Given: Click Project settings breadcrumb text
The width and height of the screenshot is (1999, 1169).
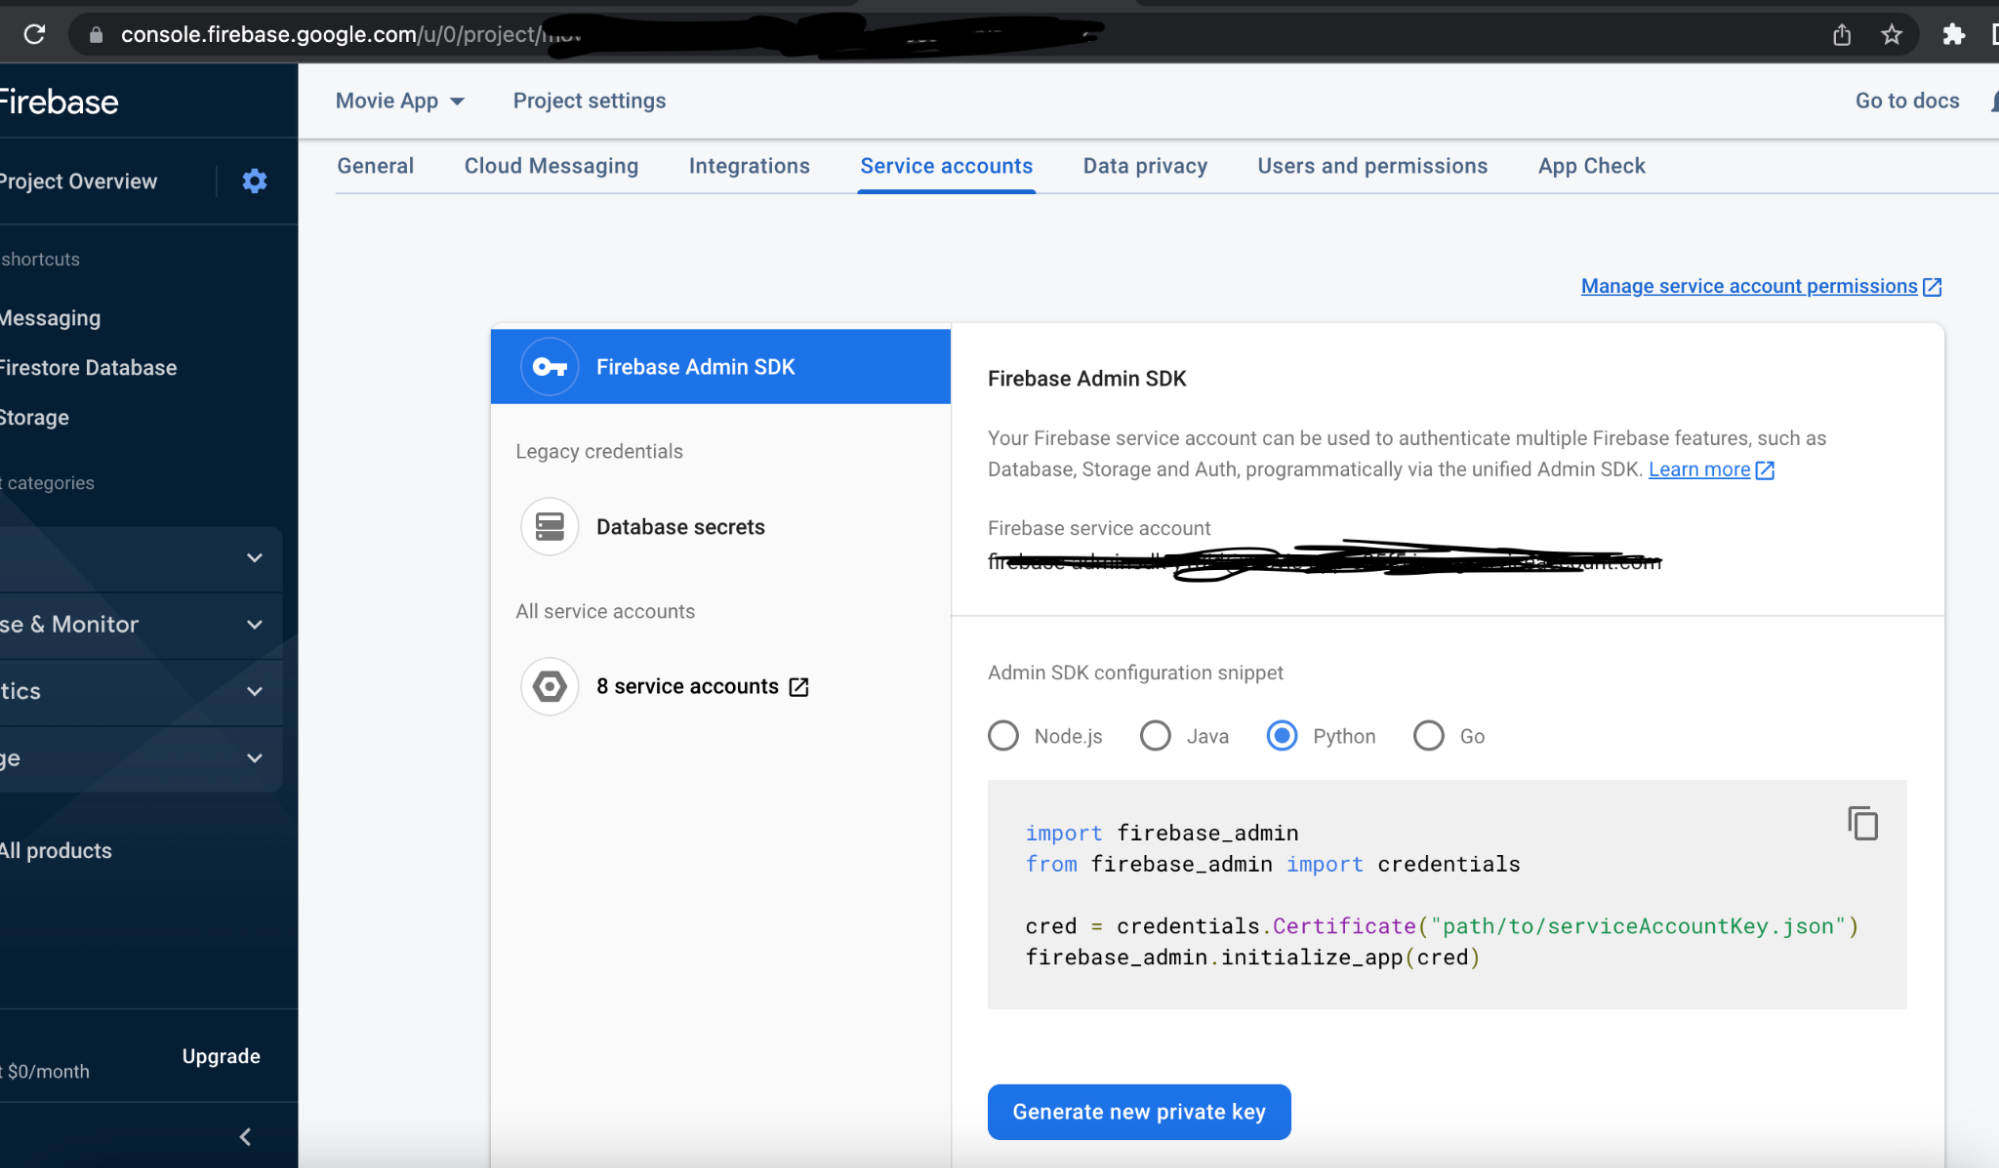Looking at the screenshot, I should 589,101.
